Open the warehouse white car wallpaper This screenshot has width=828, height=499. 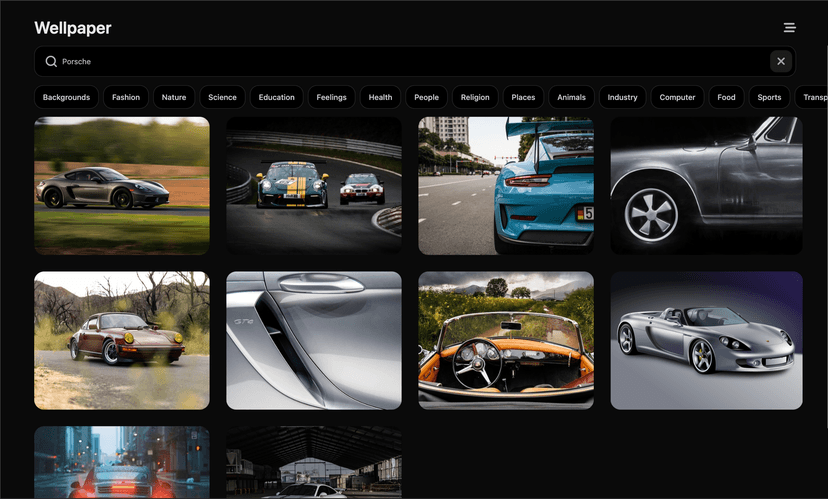(314, 463)
